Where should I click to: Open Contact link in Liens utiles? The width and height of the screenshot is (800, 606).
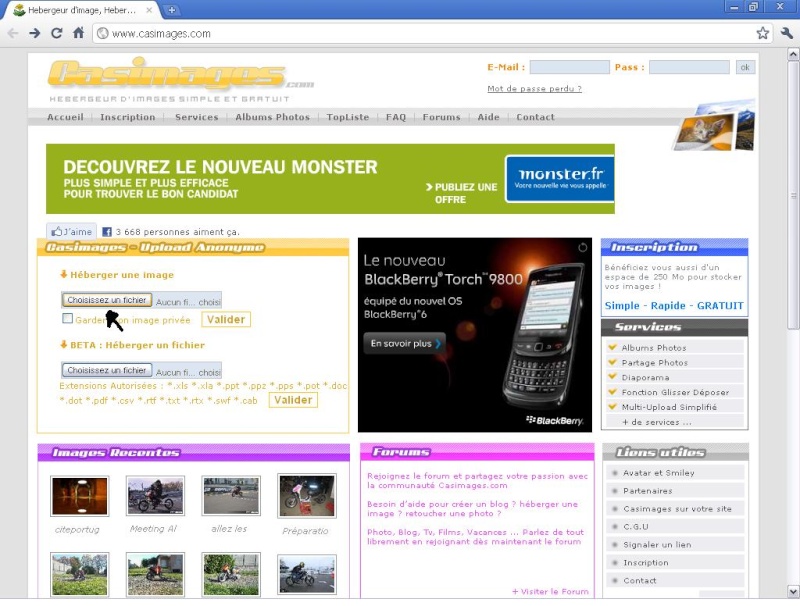point(640,580)
